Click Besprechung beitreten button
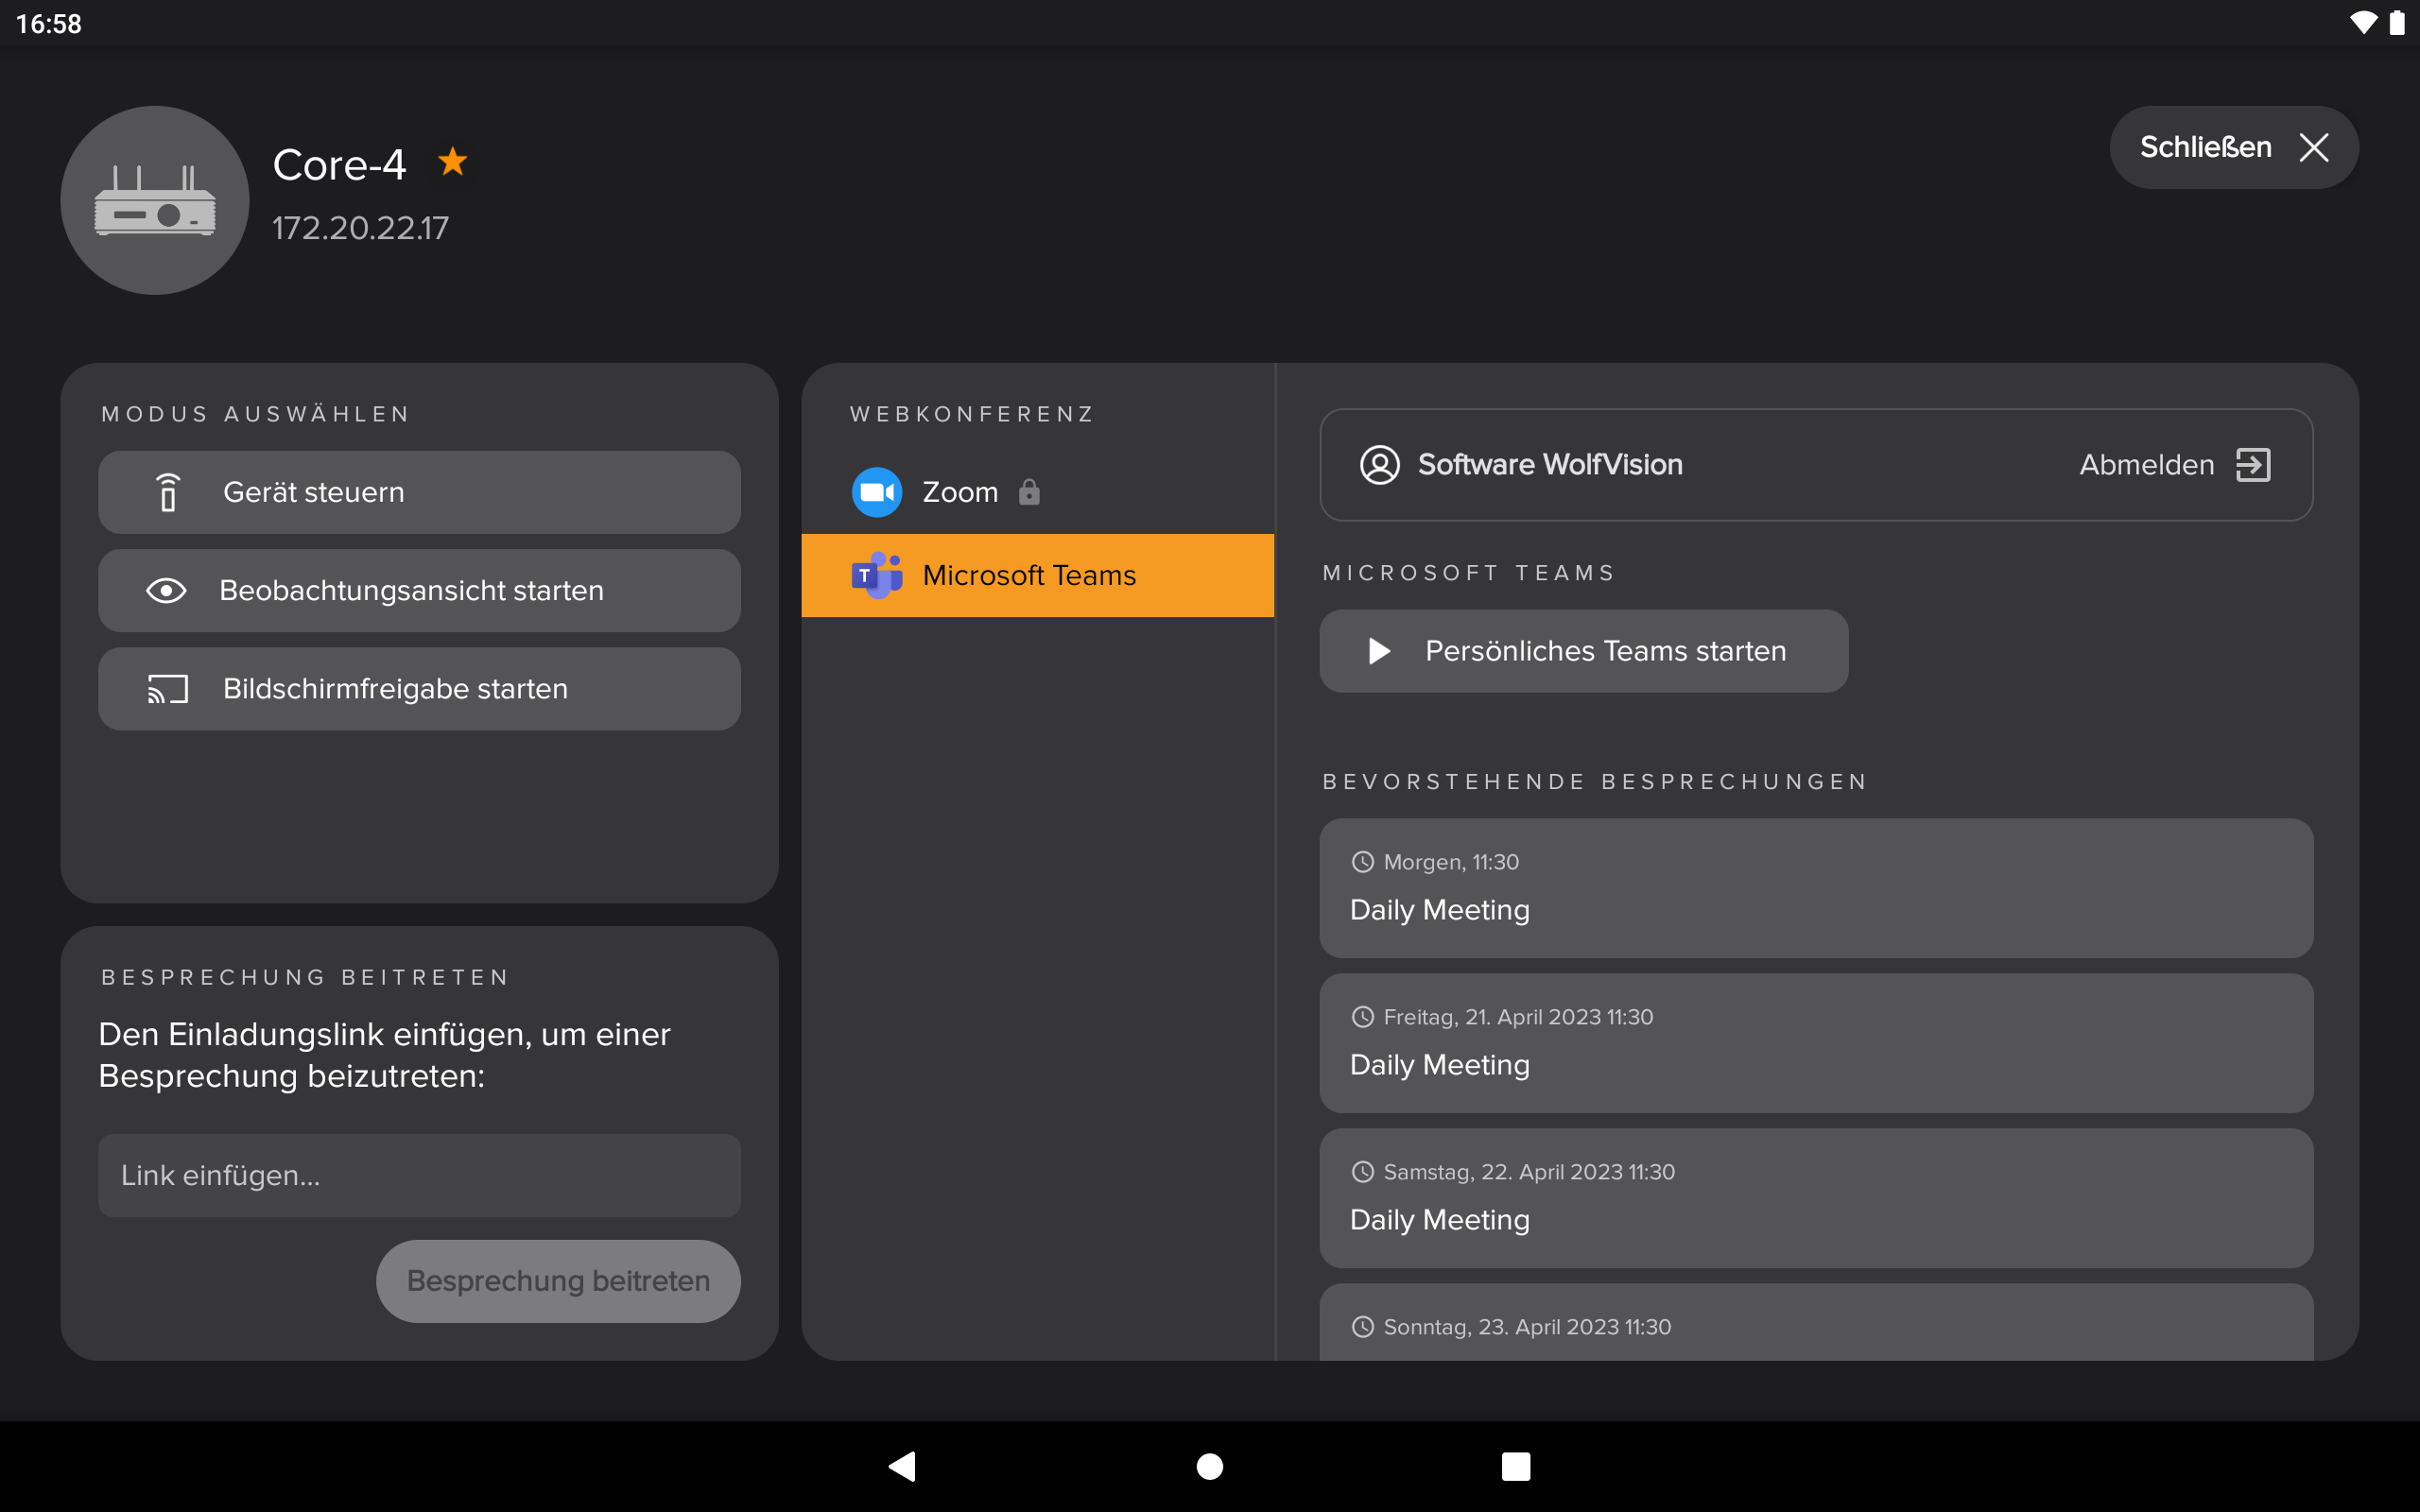The image size is (2420, 1512). tap(558, 1281)
